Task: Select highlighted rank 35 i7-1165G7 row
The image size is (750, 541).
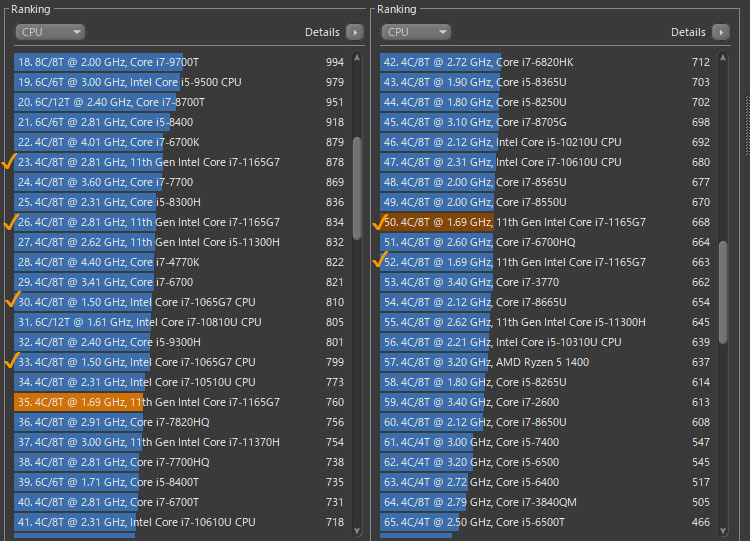Action: point(179,402)
